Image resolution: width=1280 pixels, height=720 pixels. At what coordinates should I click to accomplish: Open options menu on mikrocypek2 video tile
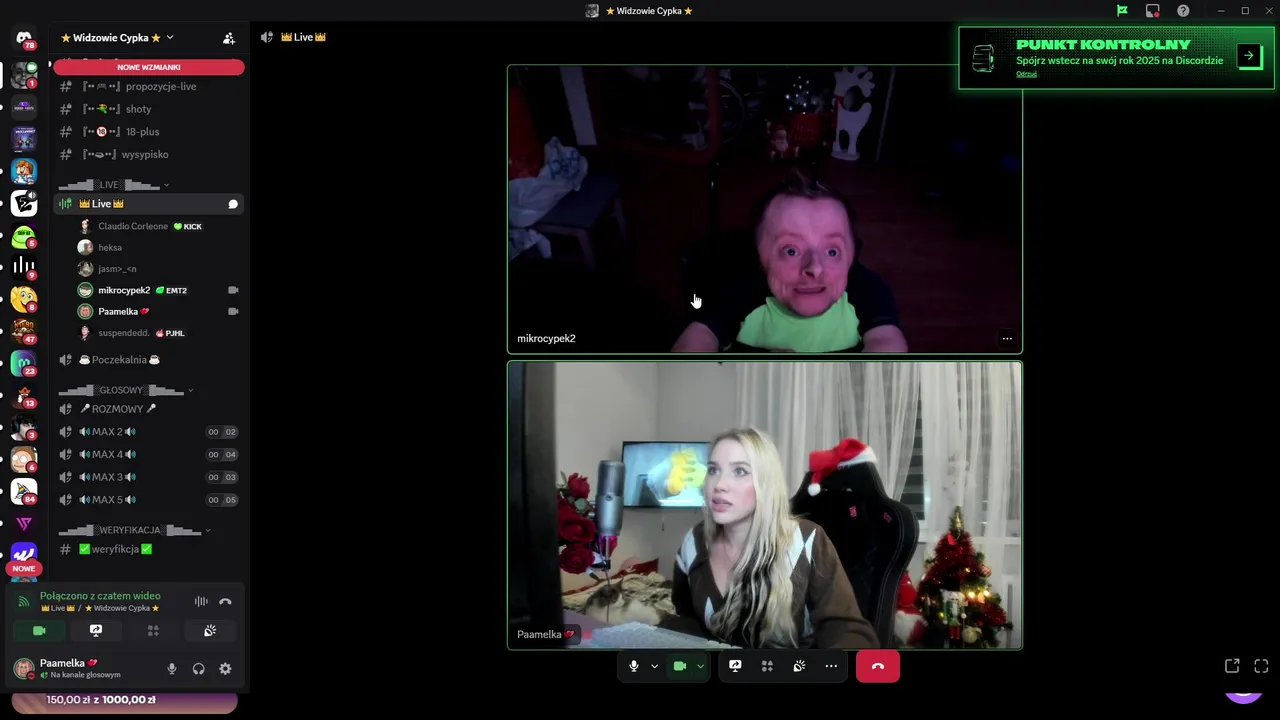click(x=1007, y=338)
